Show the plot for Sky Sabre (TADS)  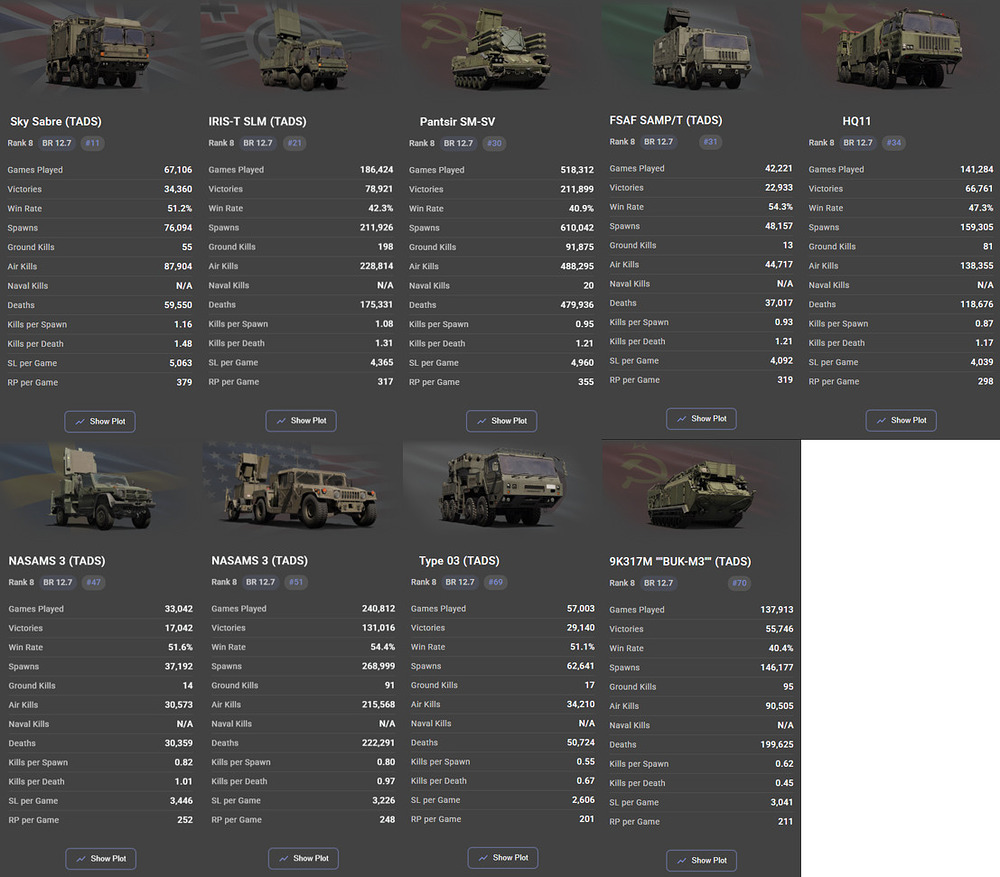99,422
